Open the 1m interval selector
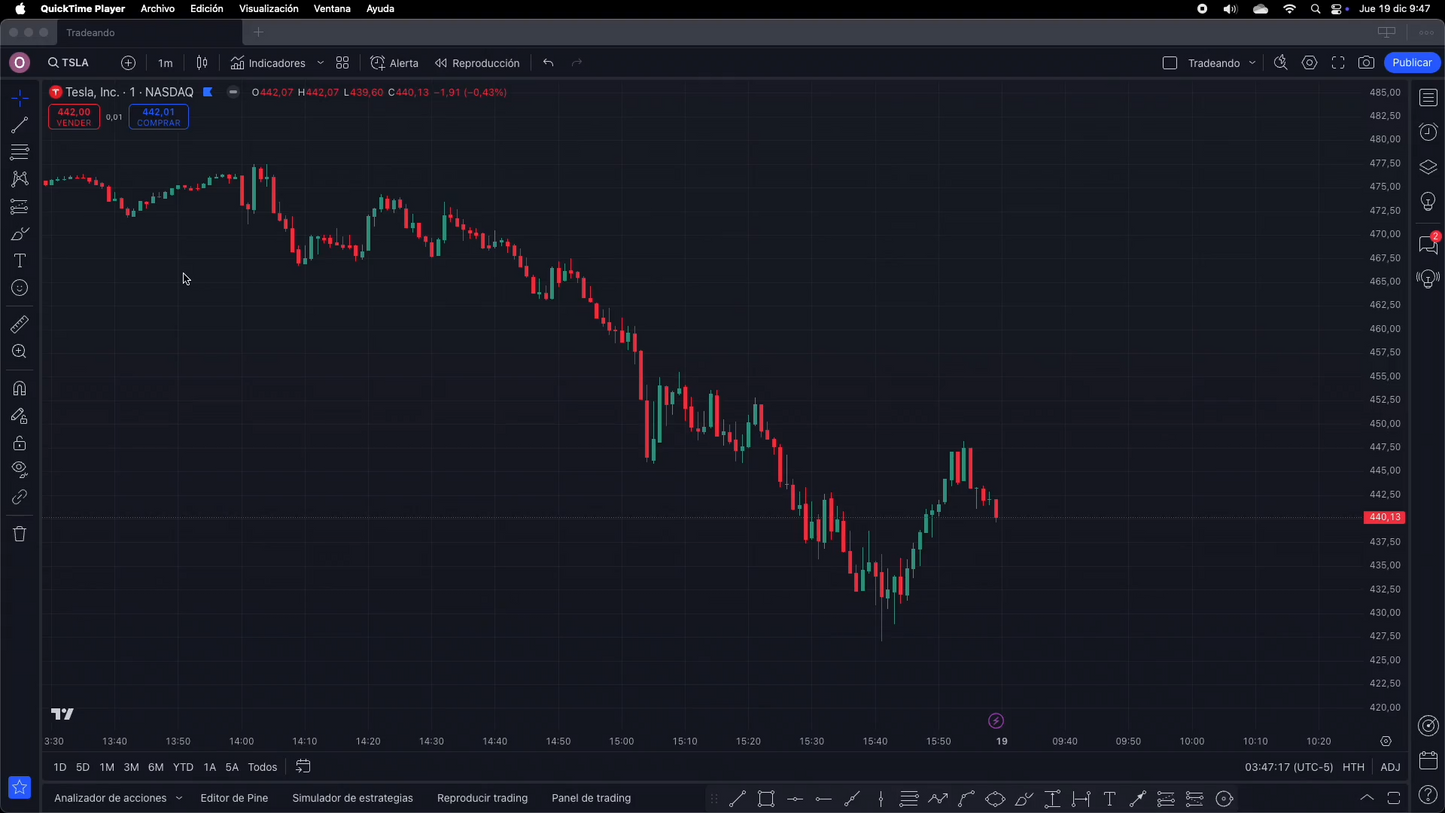 click(165, 63)
